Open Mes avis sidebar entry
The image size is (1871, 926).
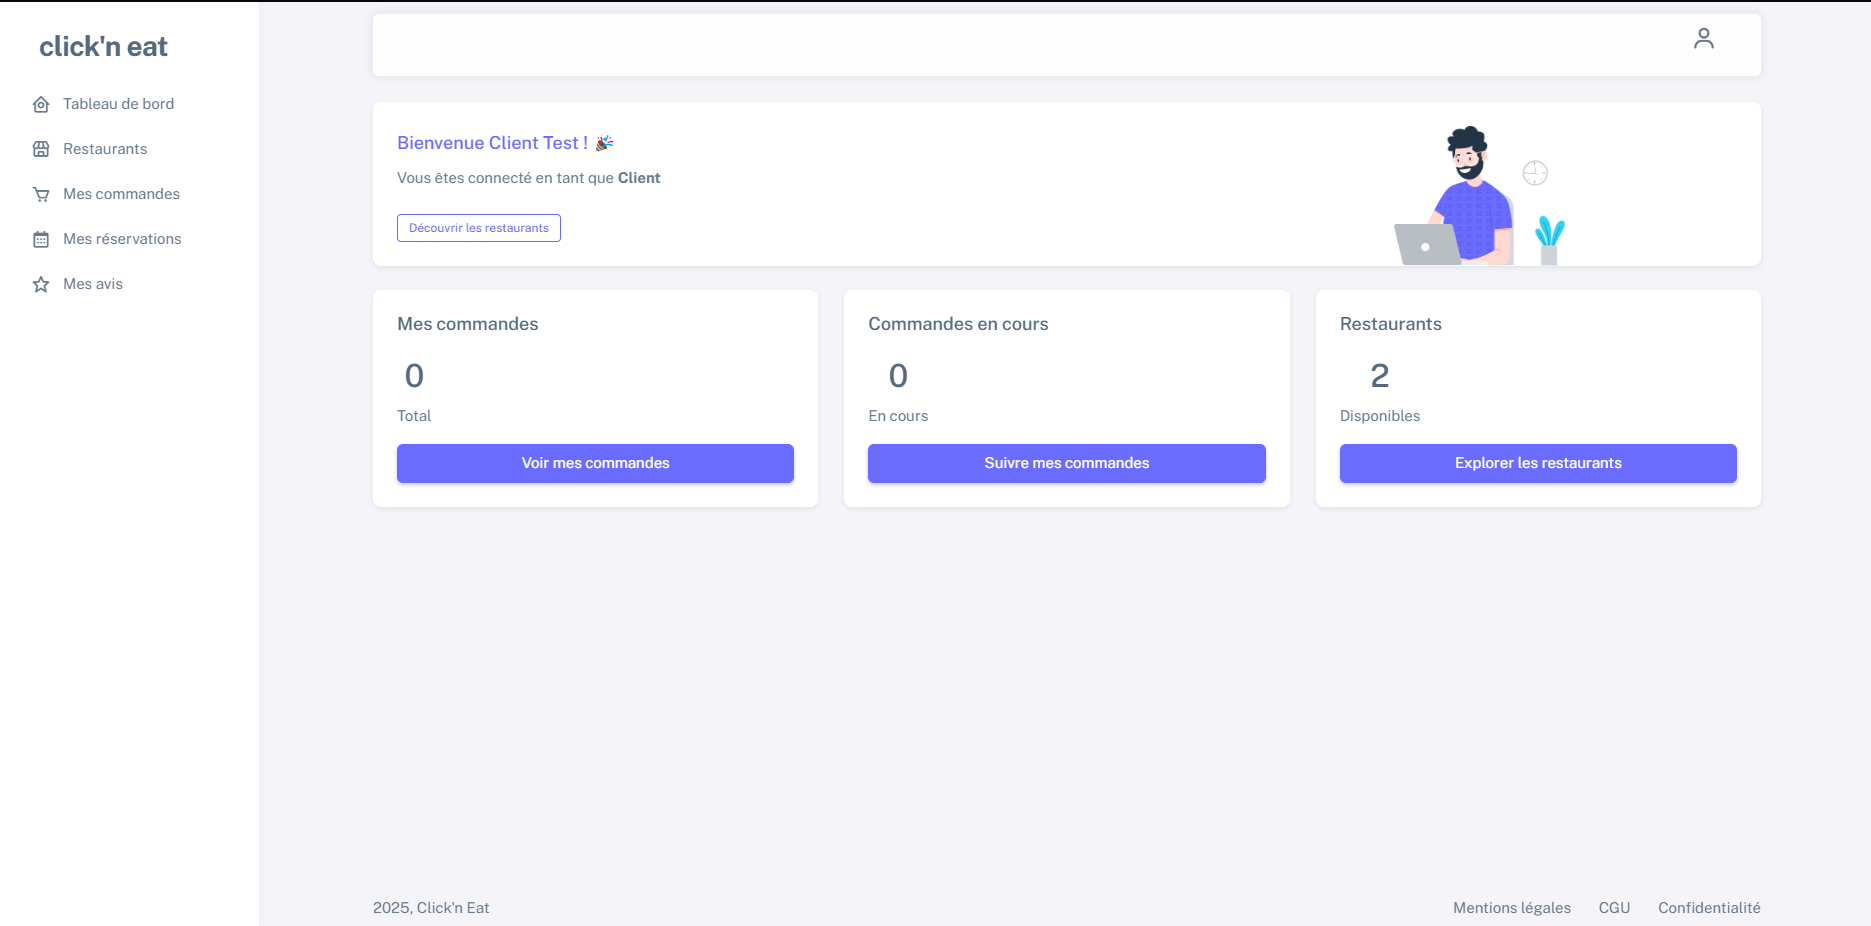tap(93, 284)
